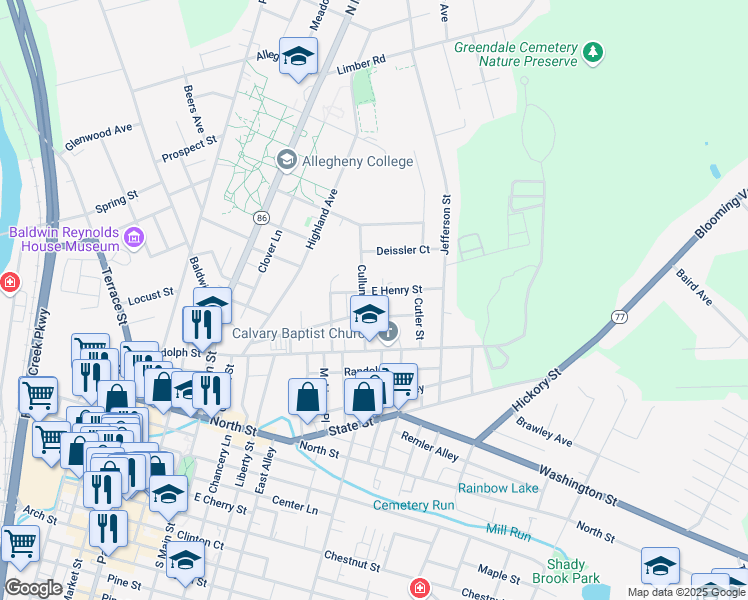Click the Washington St street label
This screenshot has height=600, width=748.
(578, 486)
